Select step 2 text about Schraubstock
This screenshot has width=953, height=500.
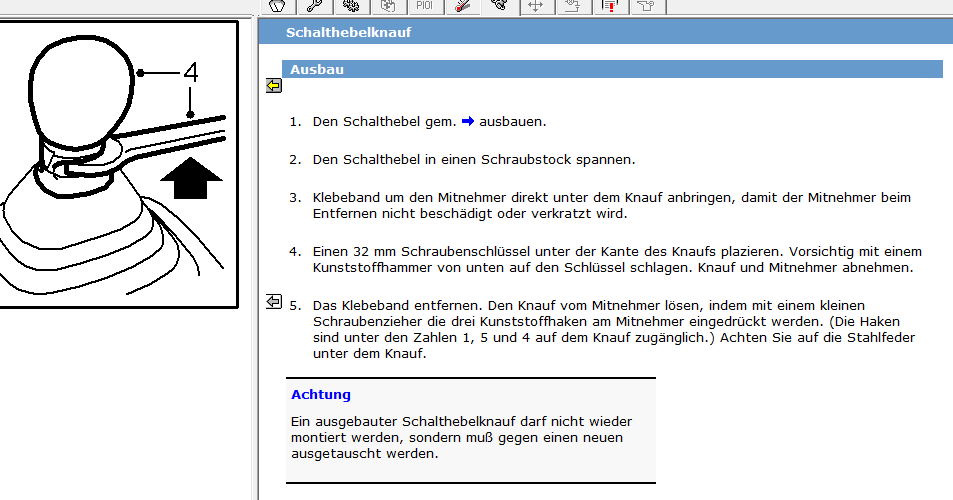[474, 160]
